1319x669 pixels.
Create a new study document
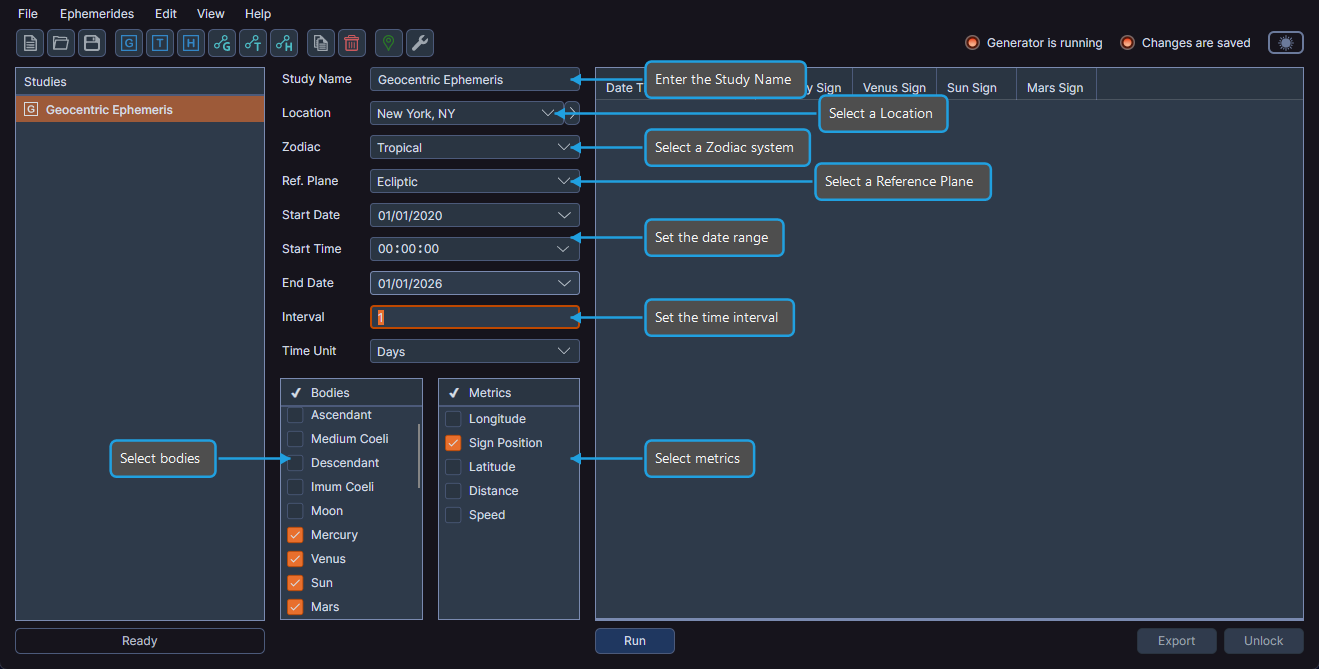[x=30, y=43]
